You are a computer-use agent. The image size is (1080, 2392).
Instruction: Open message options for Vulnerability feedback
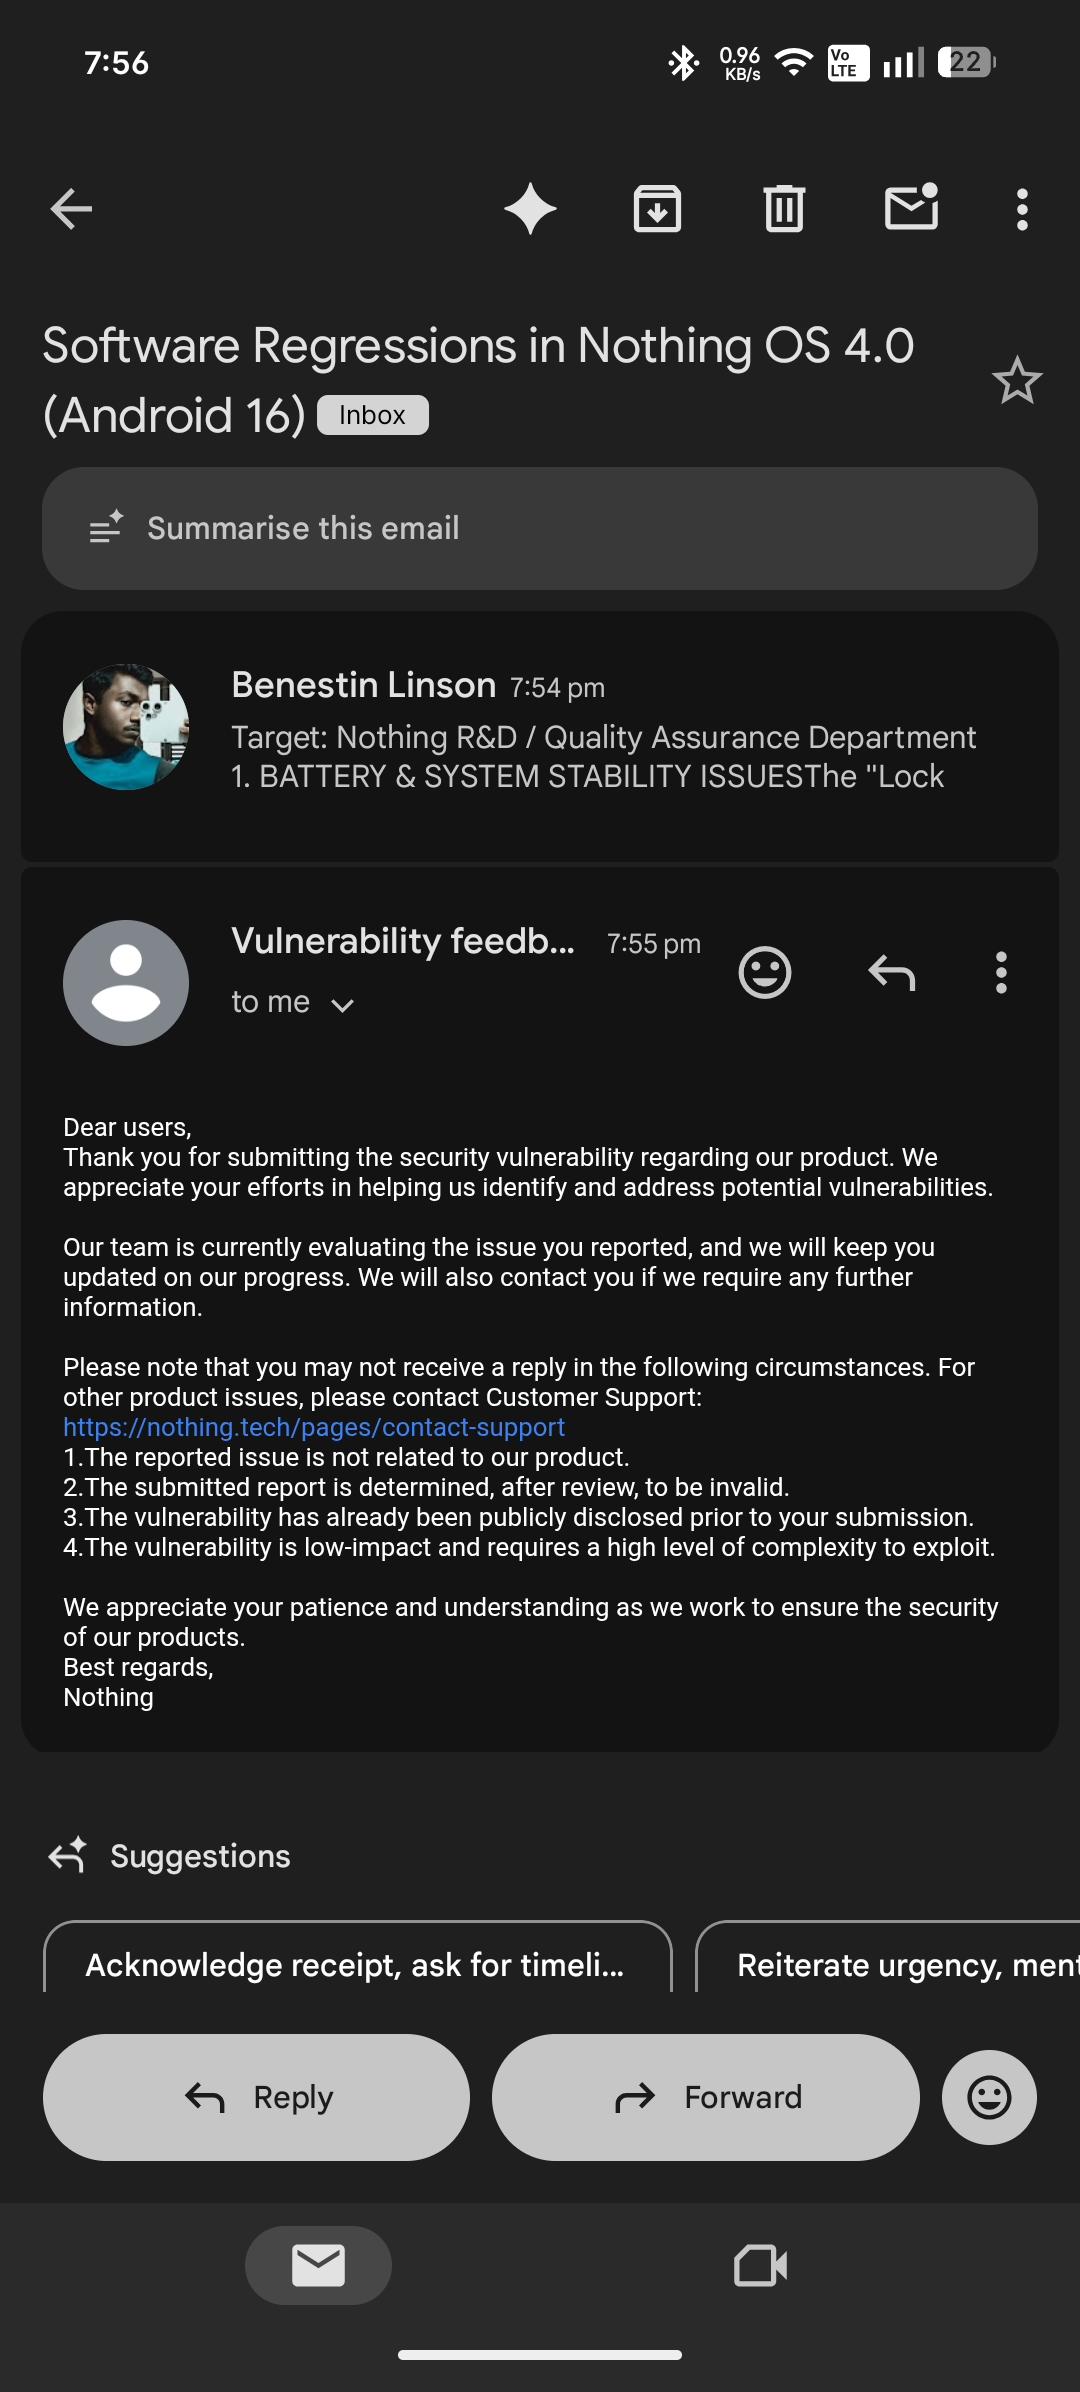point(1001,972)
